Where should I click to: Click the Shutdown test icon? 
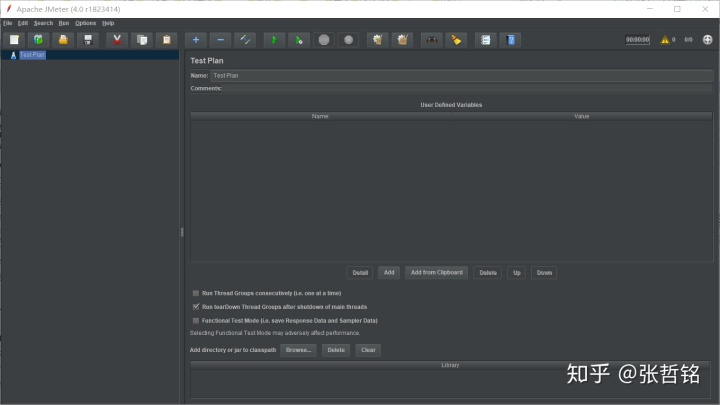pos(349,40)
